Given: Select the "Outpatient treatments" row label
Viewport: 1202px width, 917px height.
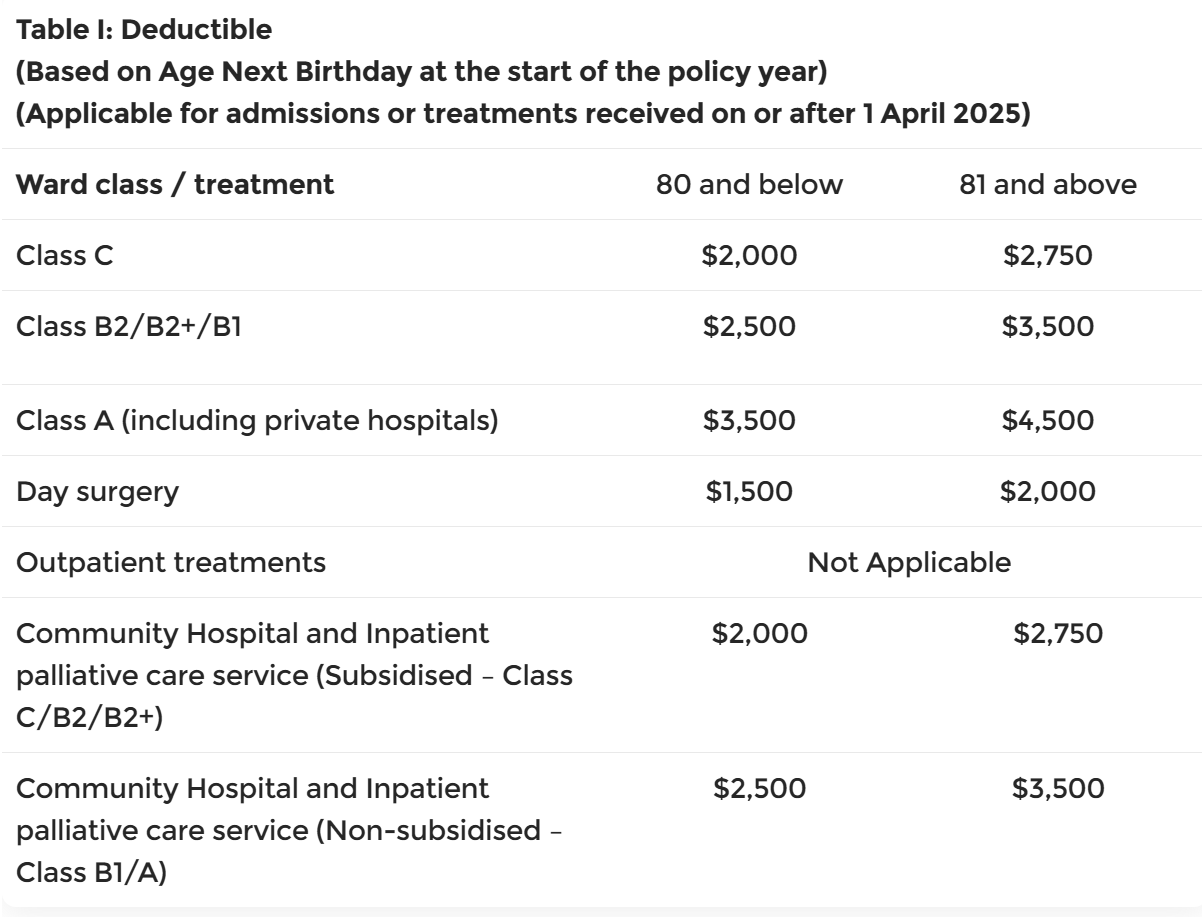Looking at the screenshot, I should (171, 562).
